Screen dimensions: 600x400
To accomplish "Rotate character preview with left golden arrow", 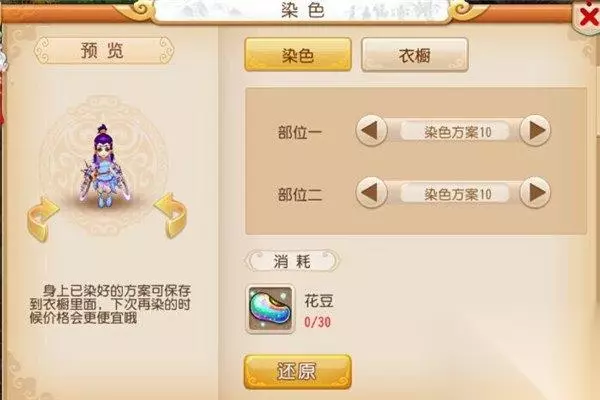I will [x=42, y=219].
